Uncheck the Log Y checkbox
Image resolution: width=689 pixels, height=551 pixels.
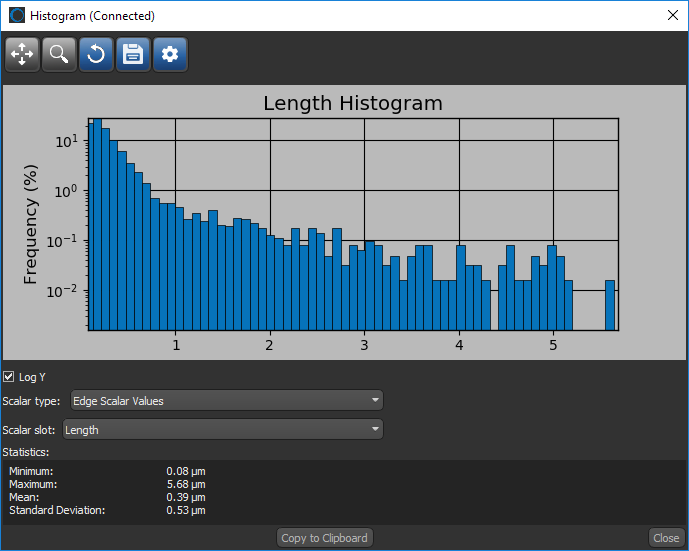(x=10, y=377)
